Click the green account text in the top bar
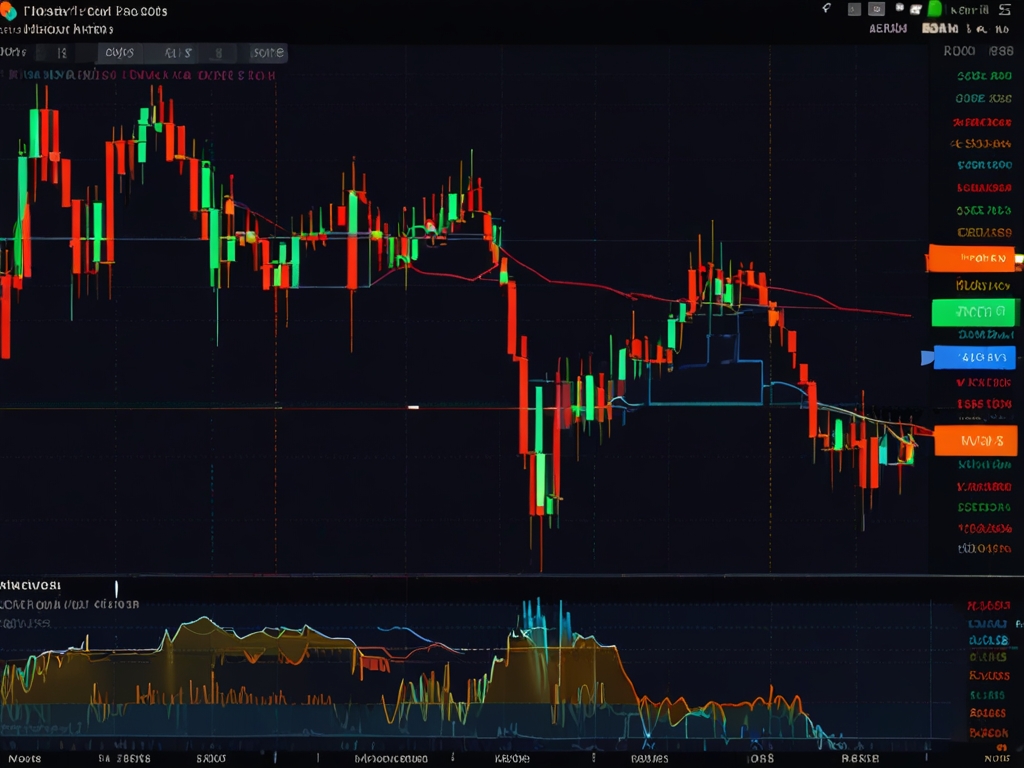1024x768 pixels. (970, 10)
